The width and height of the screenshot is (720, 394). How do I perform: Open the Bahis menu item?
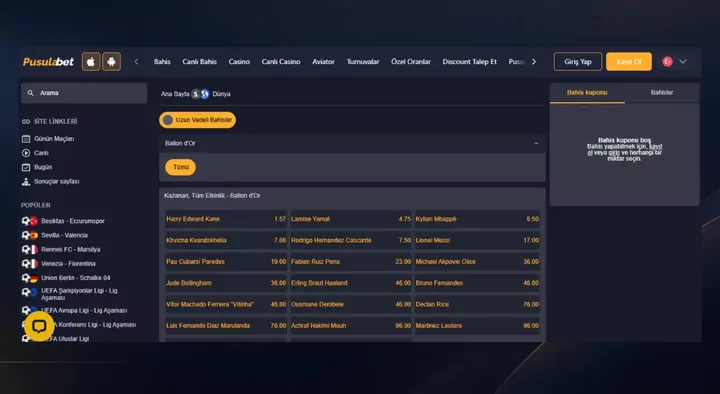click(162, 62)
